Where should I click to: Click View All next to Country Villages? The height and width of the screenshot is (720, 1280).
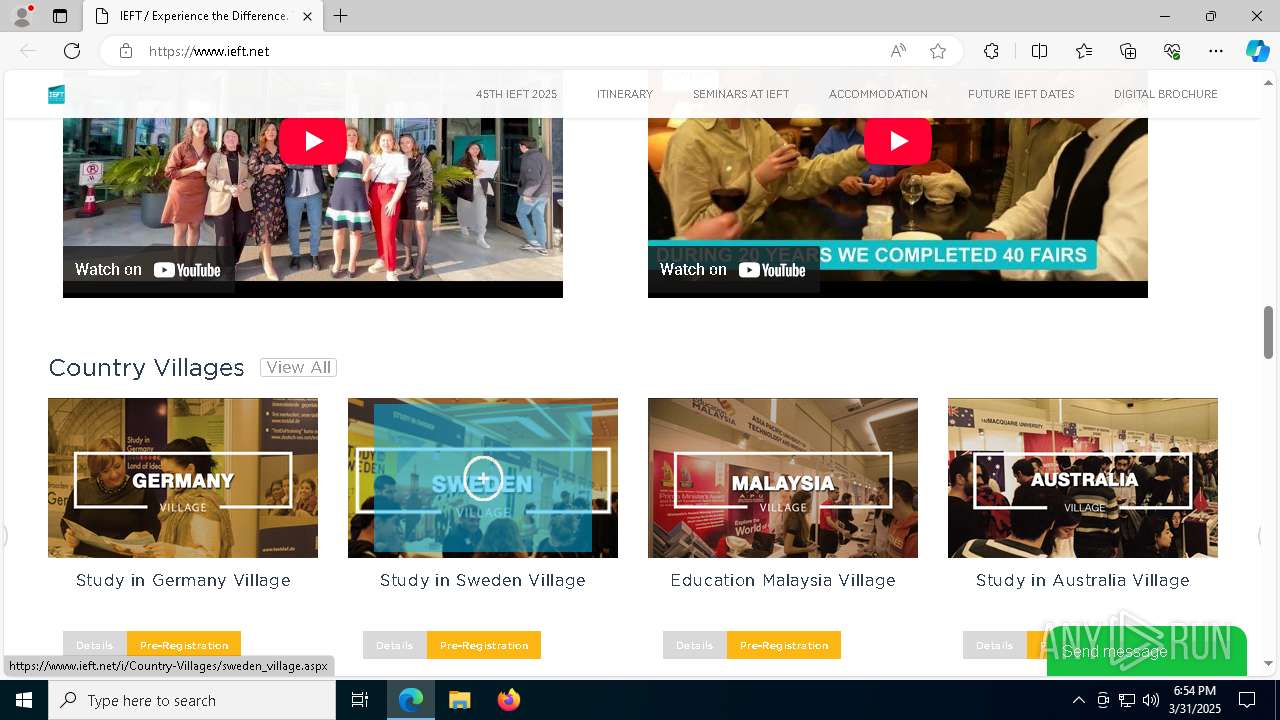(x=298, y=367)
